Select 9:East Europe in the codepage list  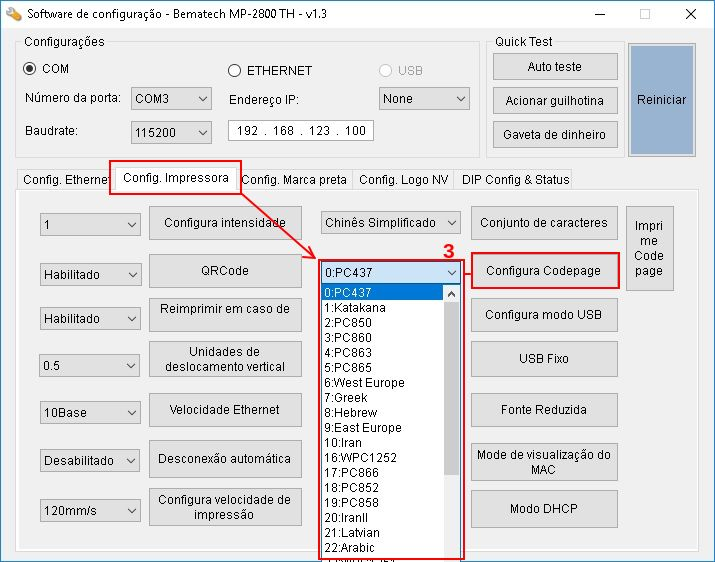[383, 428]
